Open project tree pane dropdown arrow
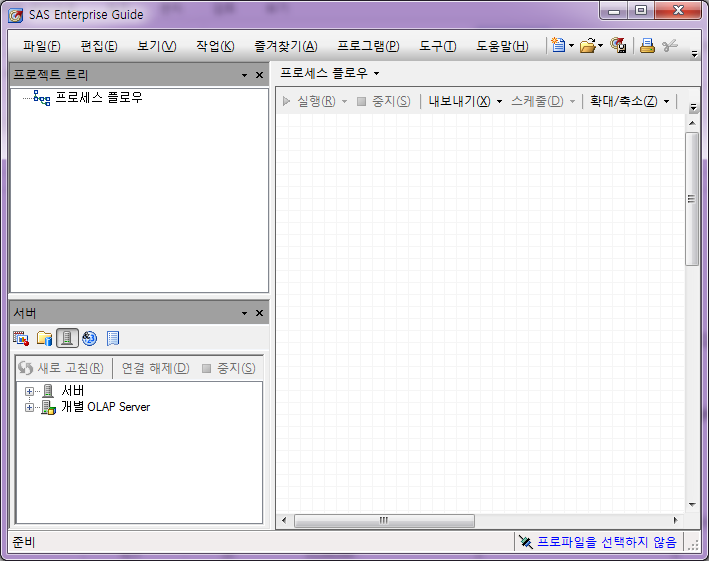Viewport: 709px width, 561px height. point(244,75)
